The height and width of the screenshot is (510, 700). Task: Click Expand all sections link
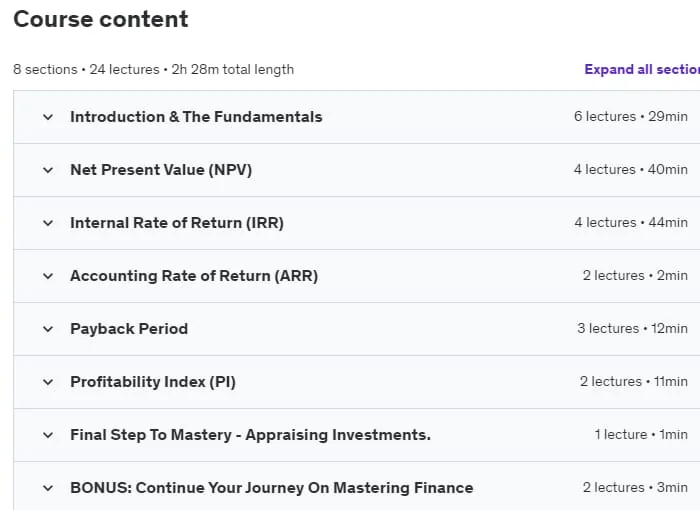(x=642, y=69)
